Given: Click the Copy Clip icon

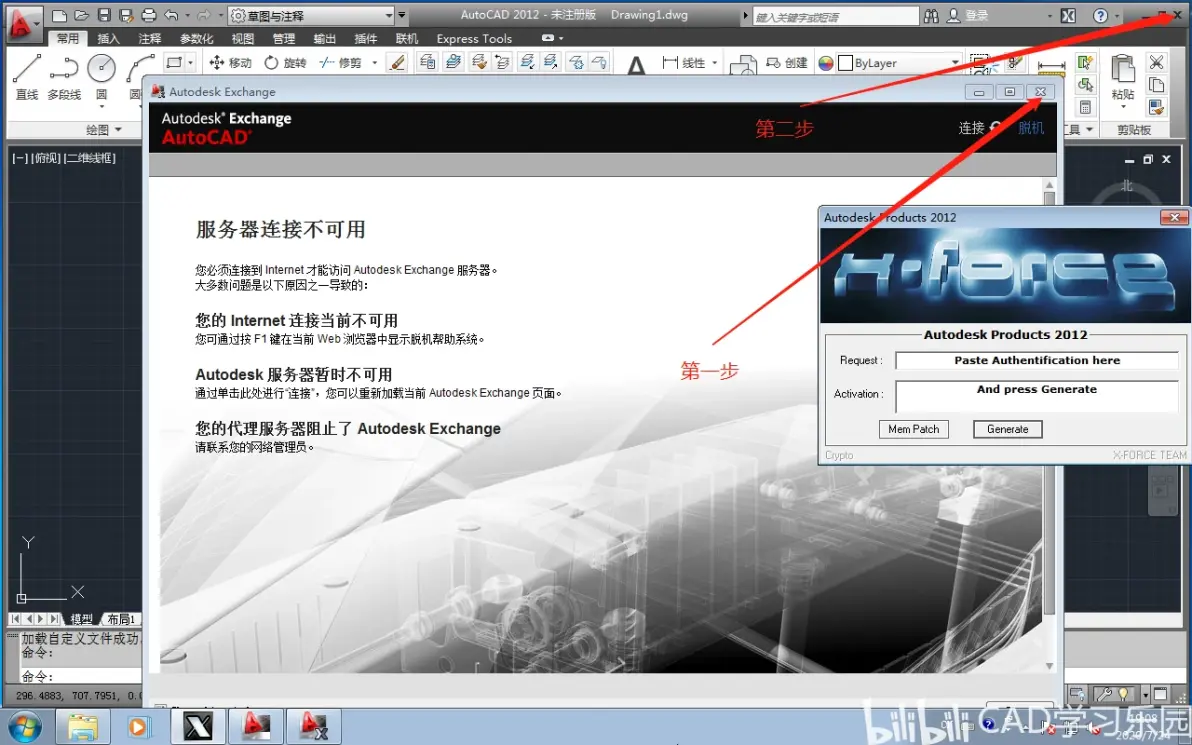Looking at the screenshot, I should 1156,84.
